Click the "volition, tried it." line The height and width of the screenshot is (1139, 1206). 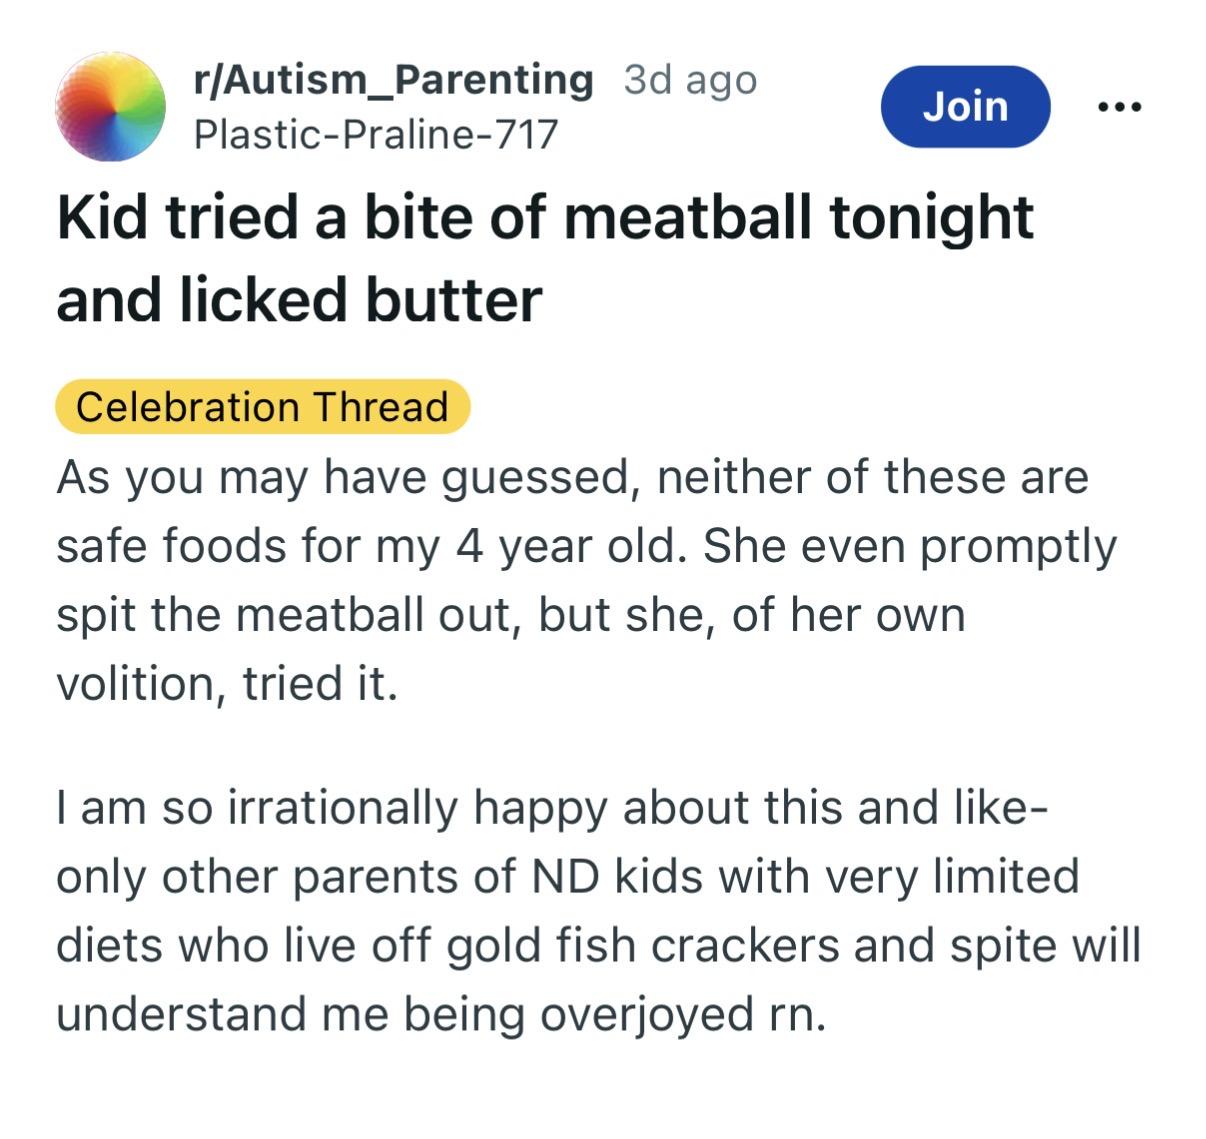tap(227, 684)
